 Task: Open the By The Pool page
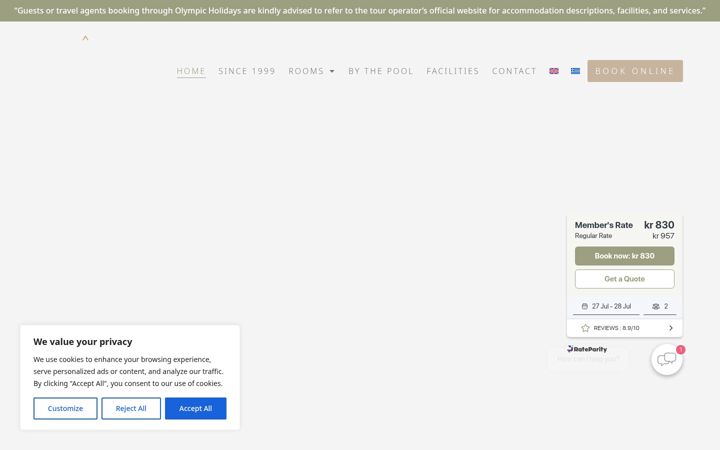[381, 71]
